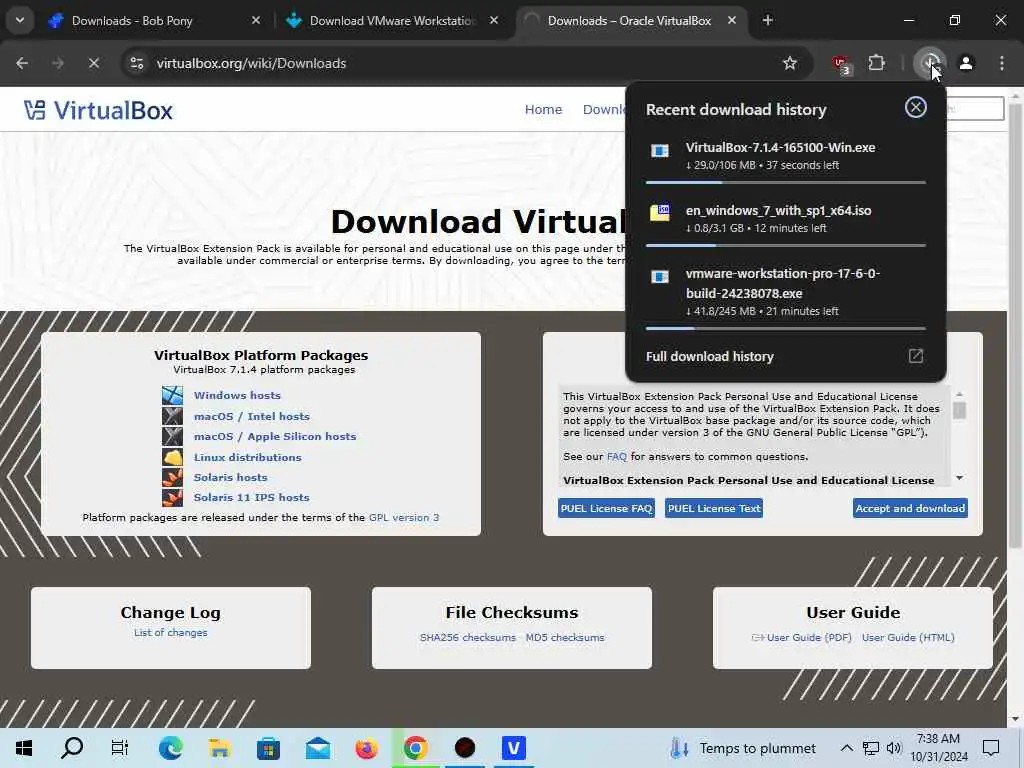
Task: Open List of changes link
Action: [x=170, y=632]
